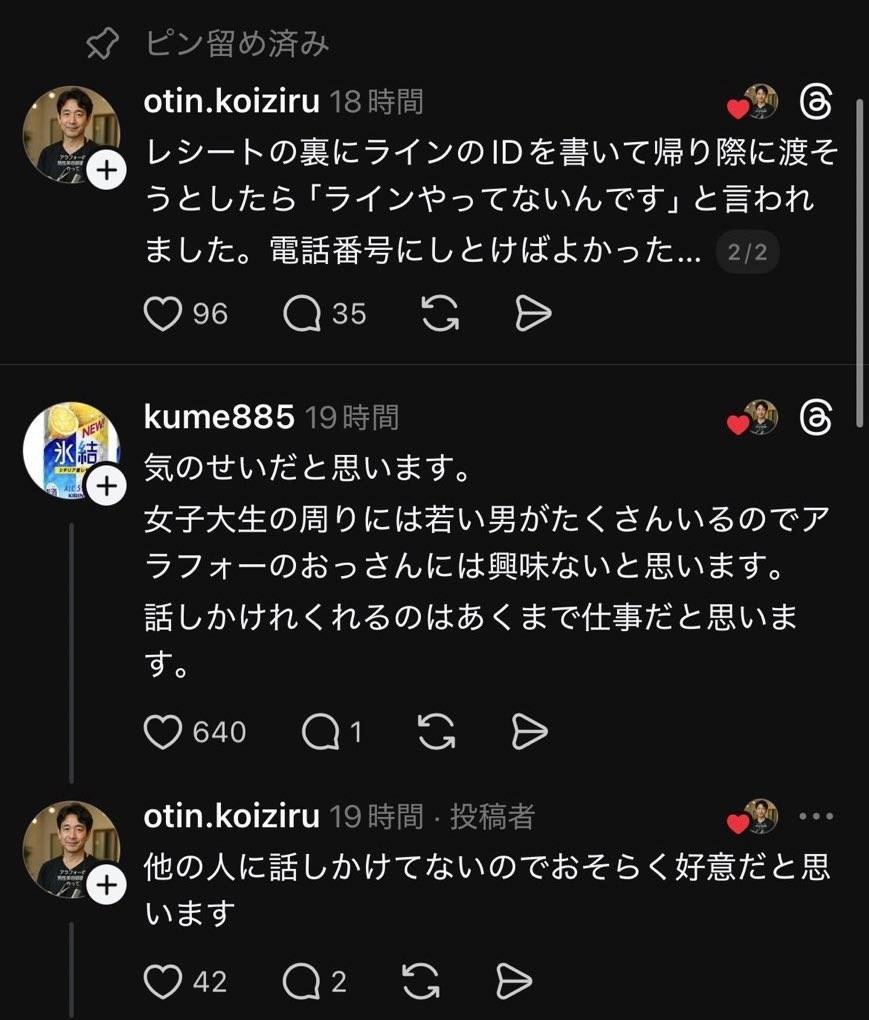Open the 2/2 thread indicator badge

[x=747, y=254]
